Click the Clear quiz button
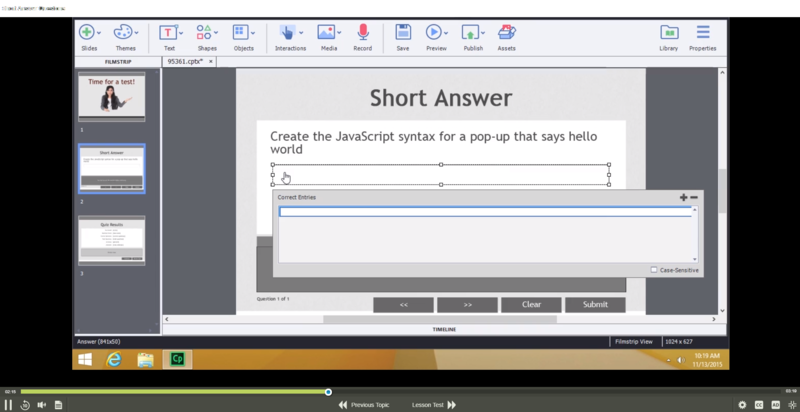 click(531, 304)
